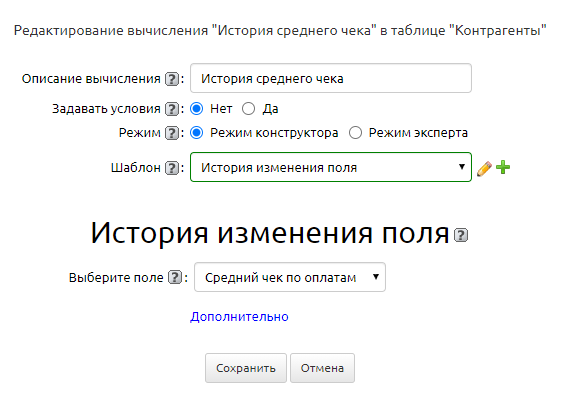
Task: Open help icon beside large История изменения поля heading
Action: pos(461,235)
